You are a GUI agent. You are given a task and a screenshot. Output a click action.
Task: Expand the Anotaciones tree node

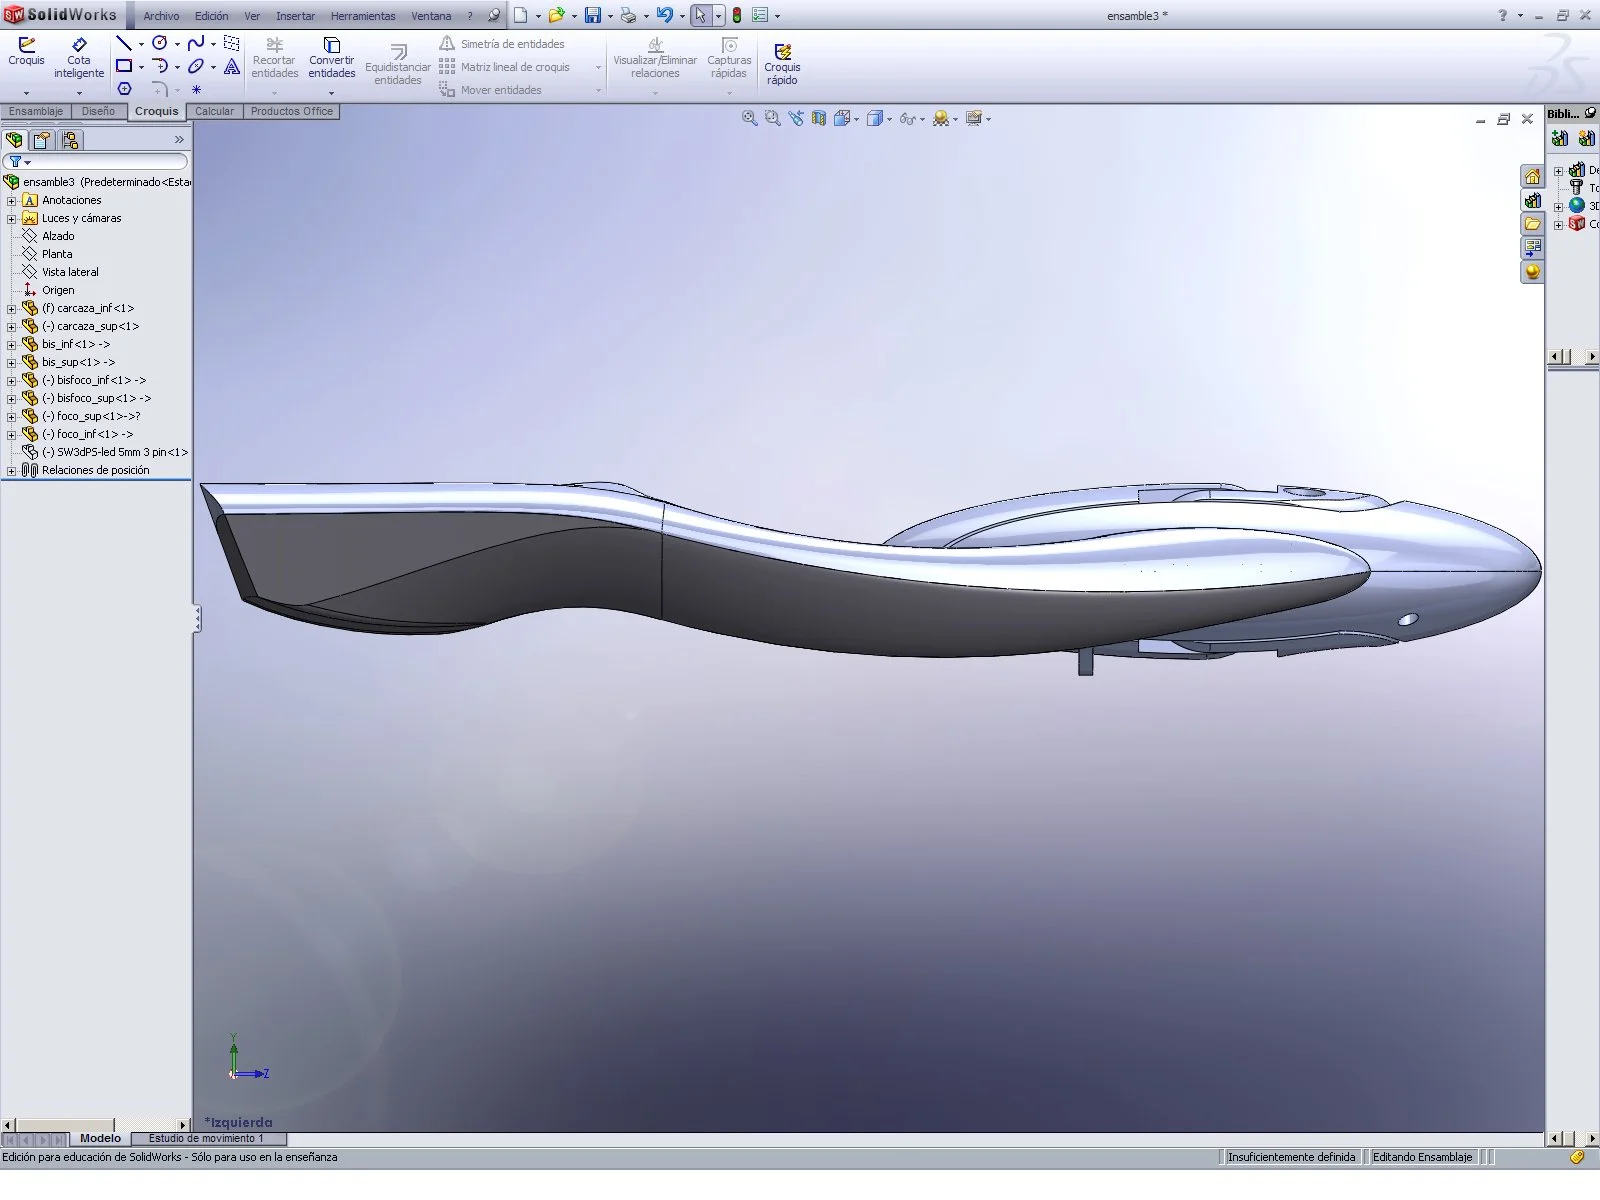point(11,200)
